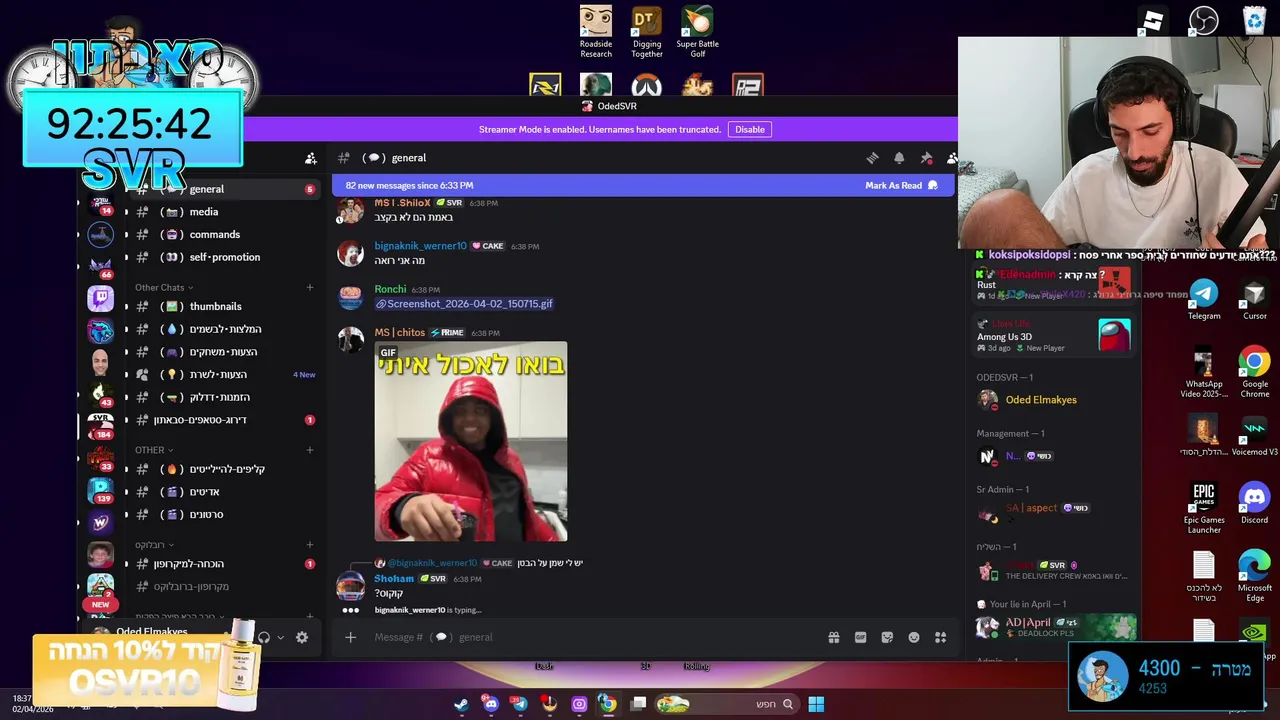Collapse the OTHER category

[154, 450]
